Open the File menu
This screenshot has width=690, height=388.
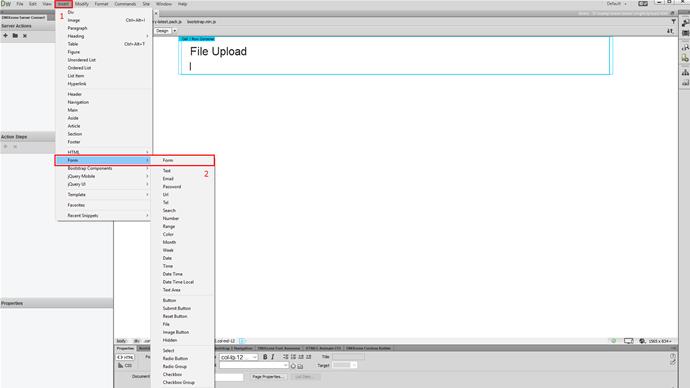point(20,4)
